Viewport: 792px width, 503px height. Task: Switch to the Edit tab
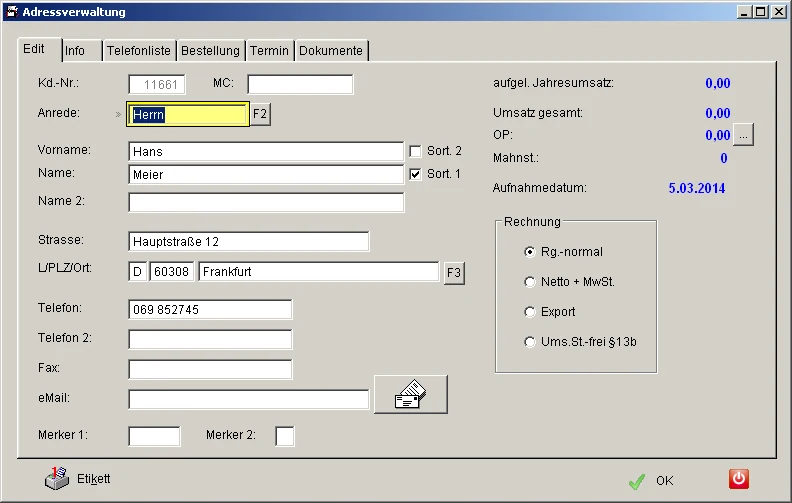coord(40,49)
